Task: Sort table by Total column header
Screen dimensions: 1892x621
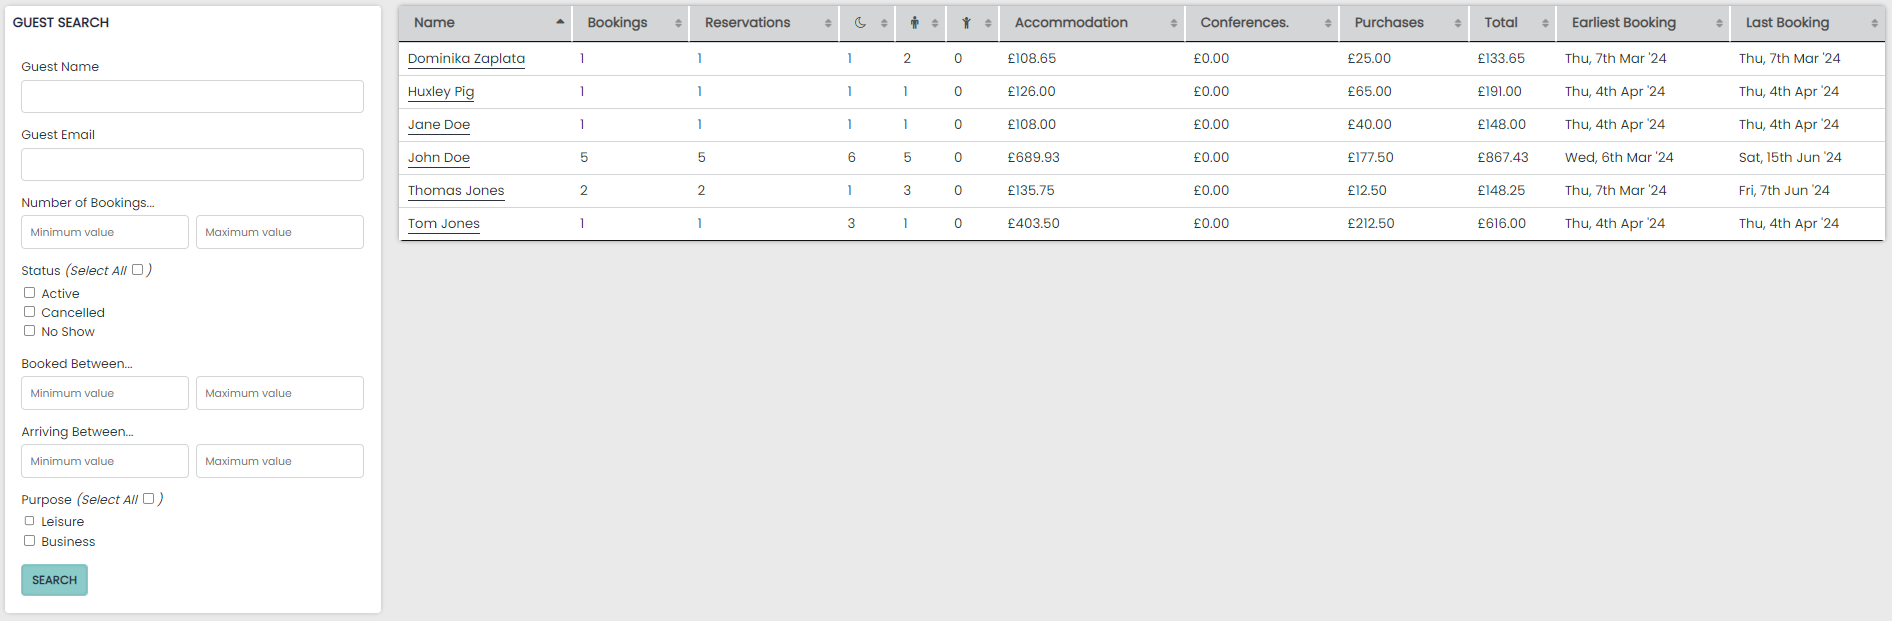Action: coord(1500,23)
